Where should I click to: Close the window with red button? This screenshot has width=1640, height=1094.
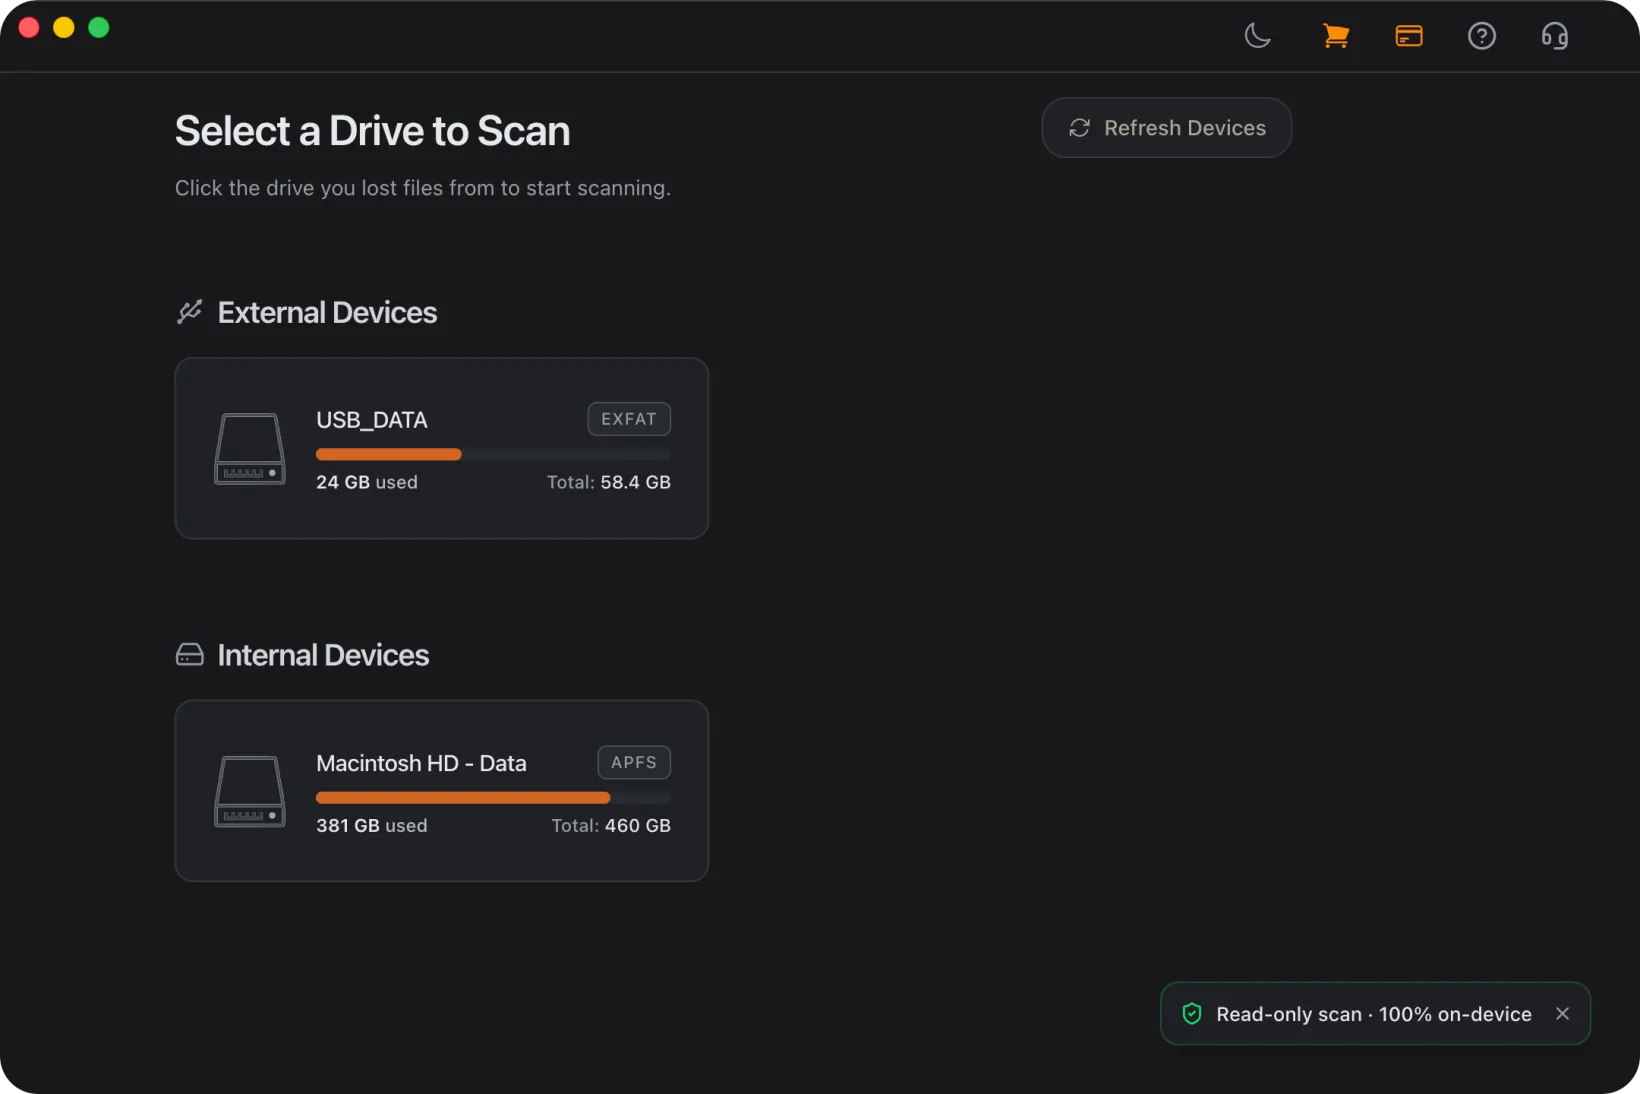click(x=29, y=27)
